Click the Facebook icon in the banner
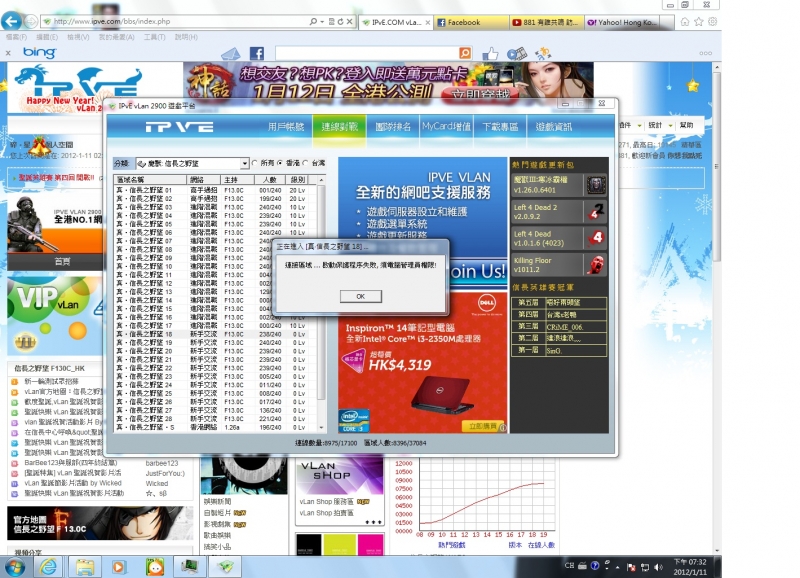The height and width of the screenshot is (578, 800). pos(257,53)
